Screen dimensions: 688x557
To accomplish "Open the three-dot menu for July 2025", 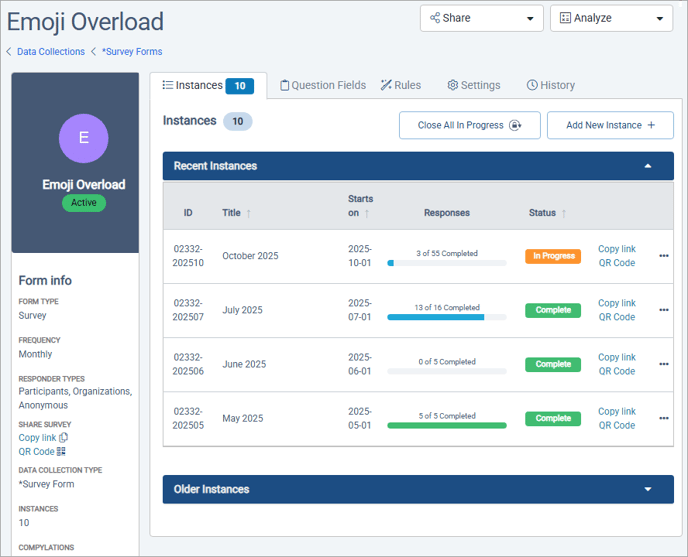I will point(663,310).
